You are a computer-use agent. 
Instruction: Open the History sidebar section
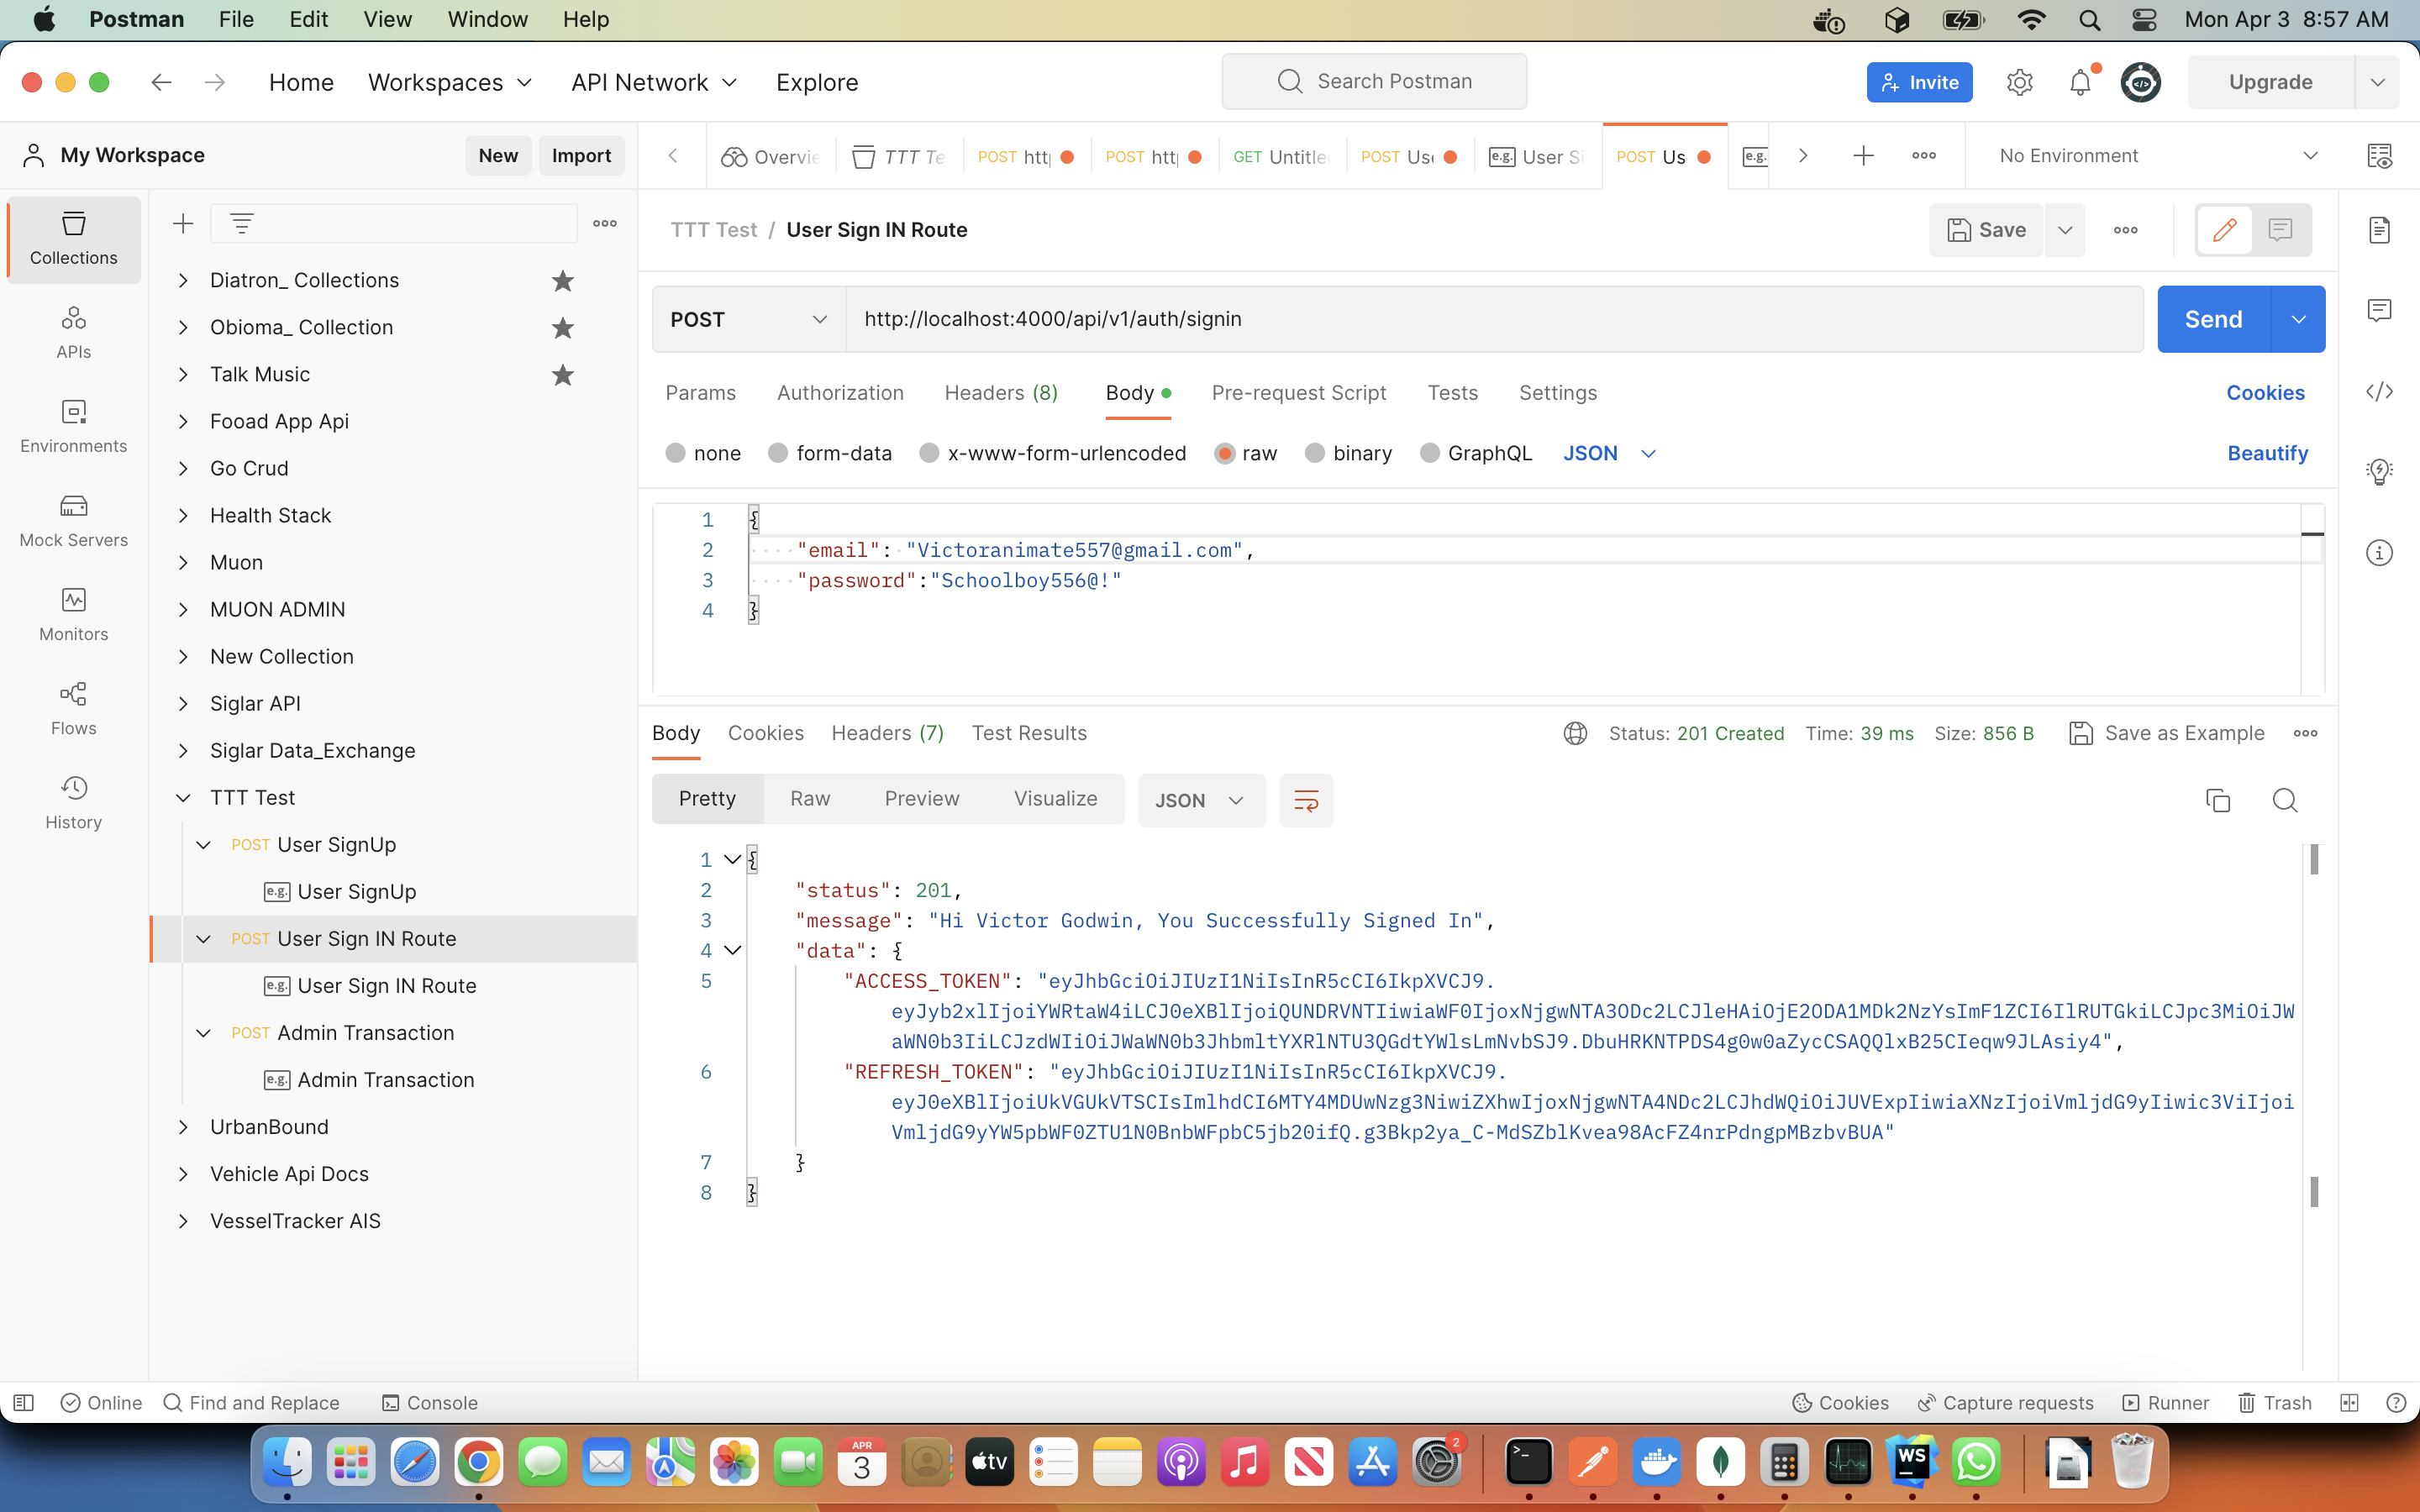[73, 803]
